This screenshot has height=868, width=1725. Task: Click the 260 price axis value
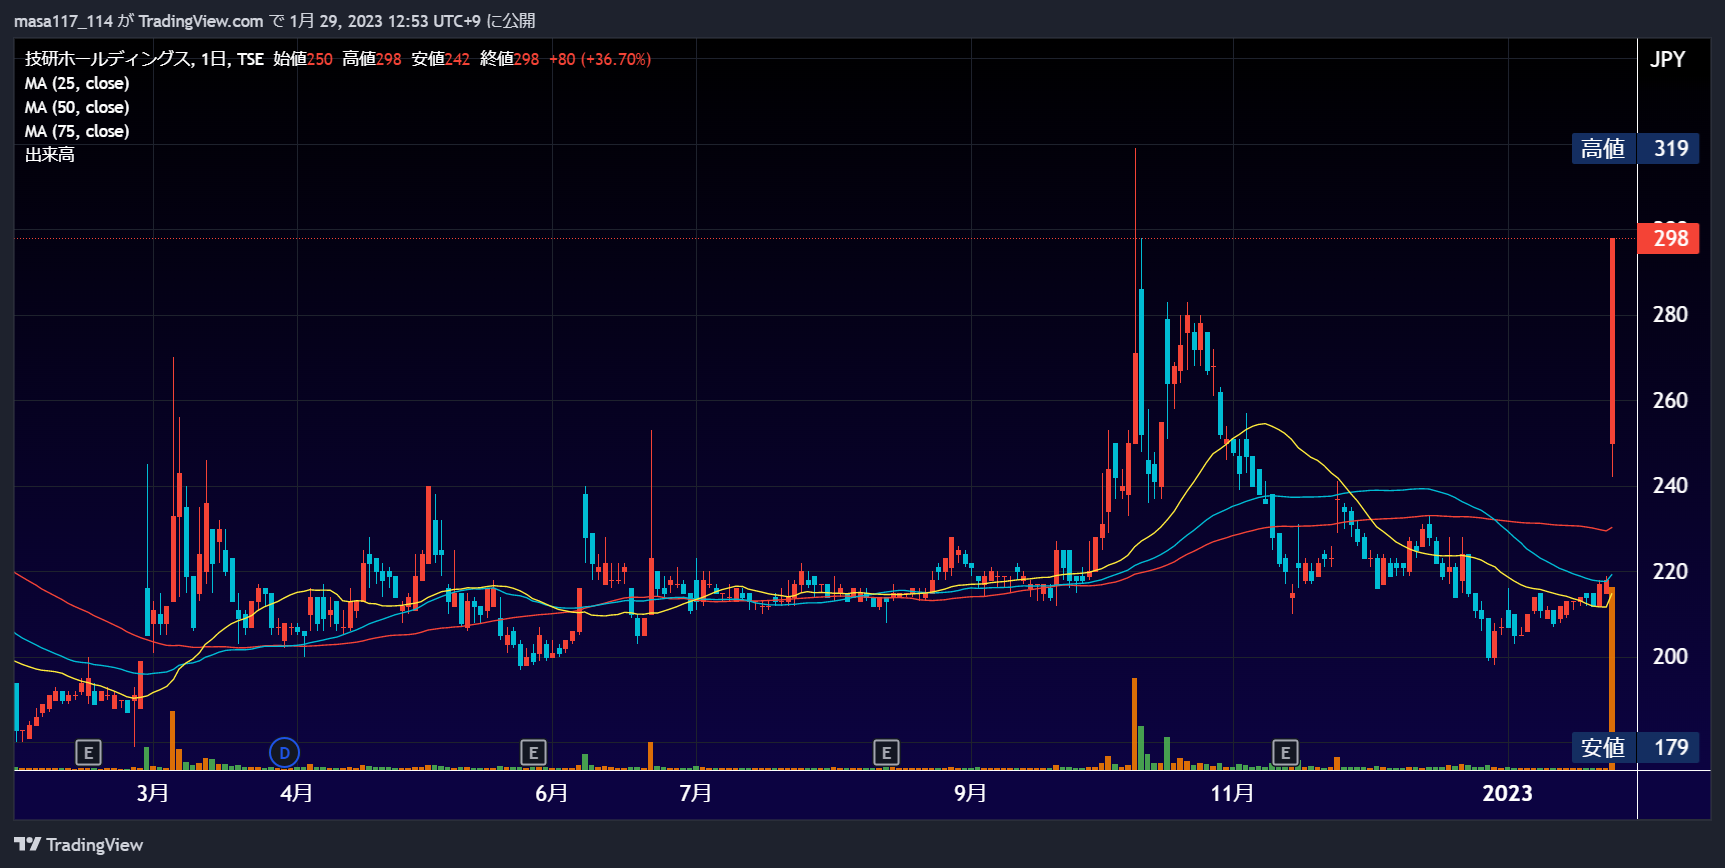[1670, 400]
